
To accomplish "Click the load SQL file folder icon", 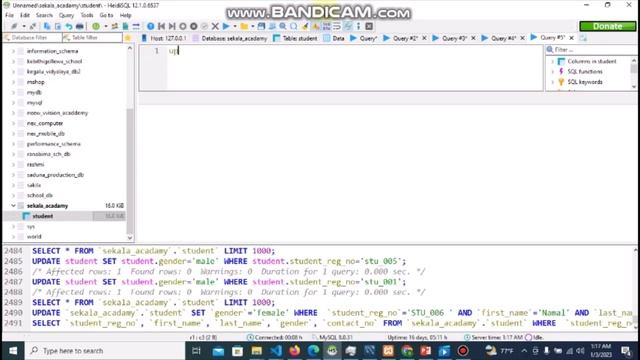I will click(244, 26).
